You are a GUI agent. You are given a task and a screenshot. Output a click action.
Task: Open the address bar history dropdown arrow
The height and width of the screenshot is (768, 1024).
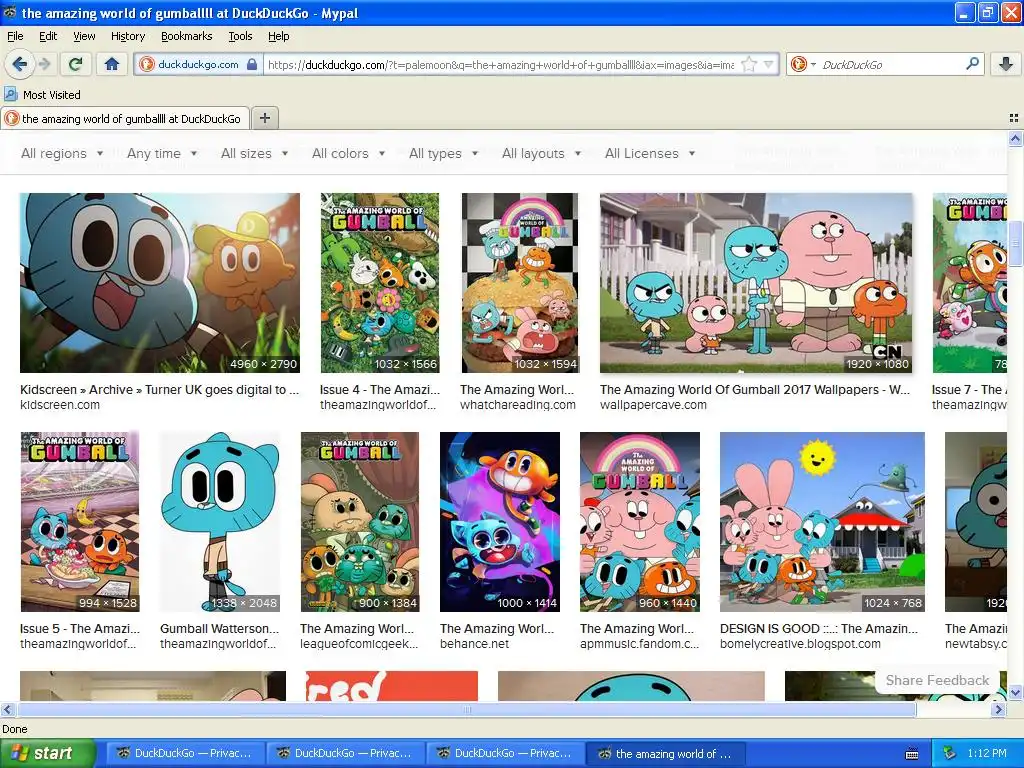click(769, 64)
